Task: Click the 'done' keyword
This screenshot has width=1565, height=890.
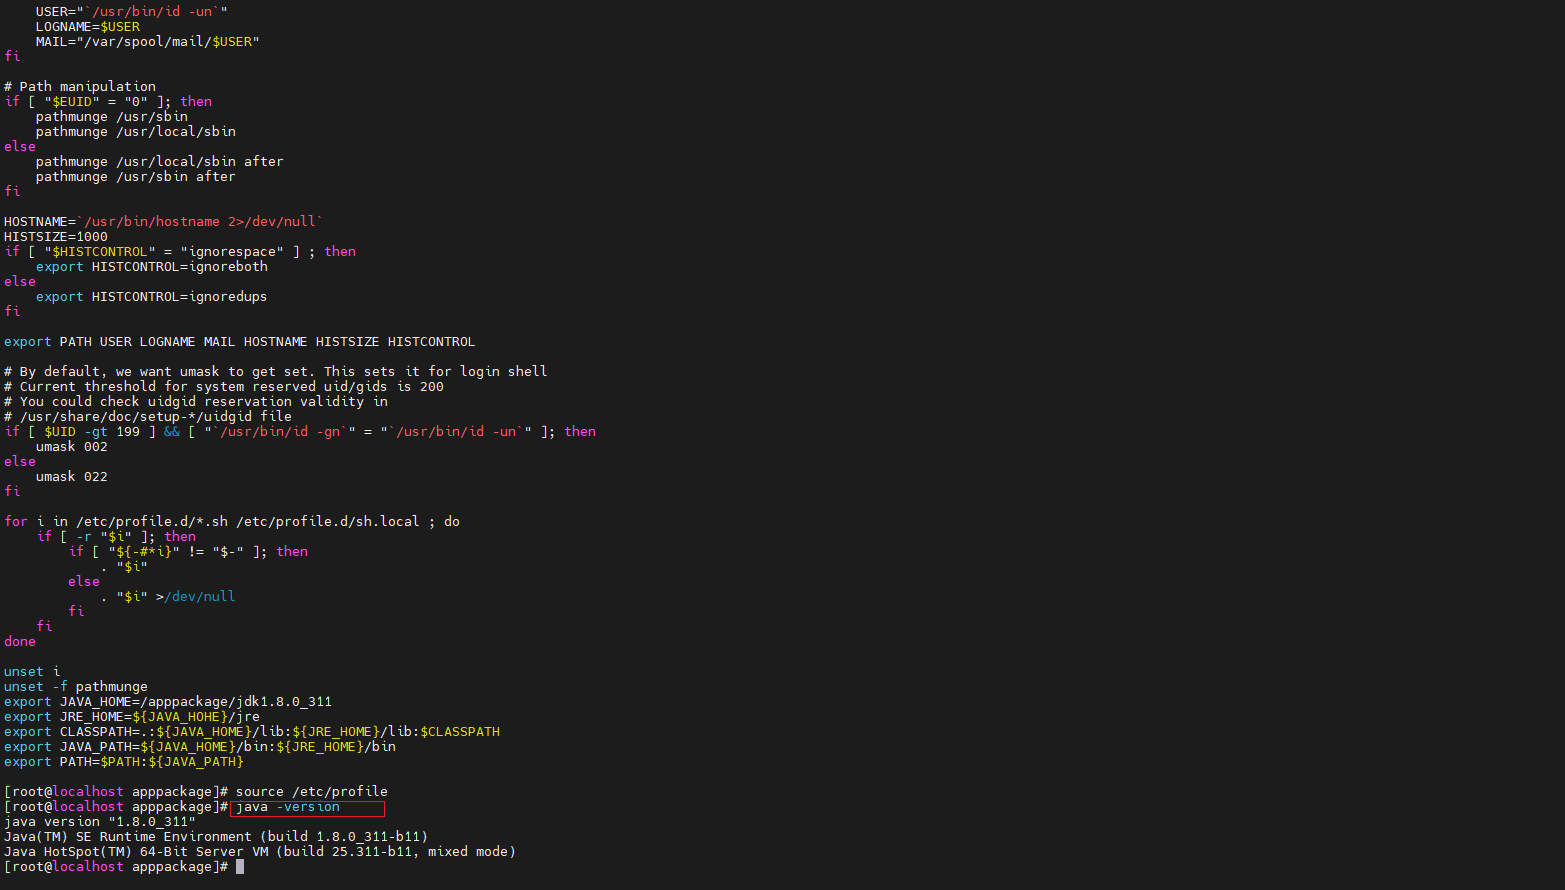Action: [20, 642]
